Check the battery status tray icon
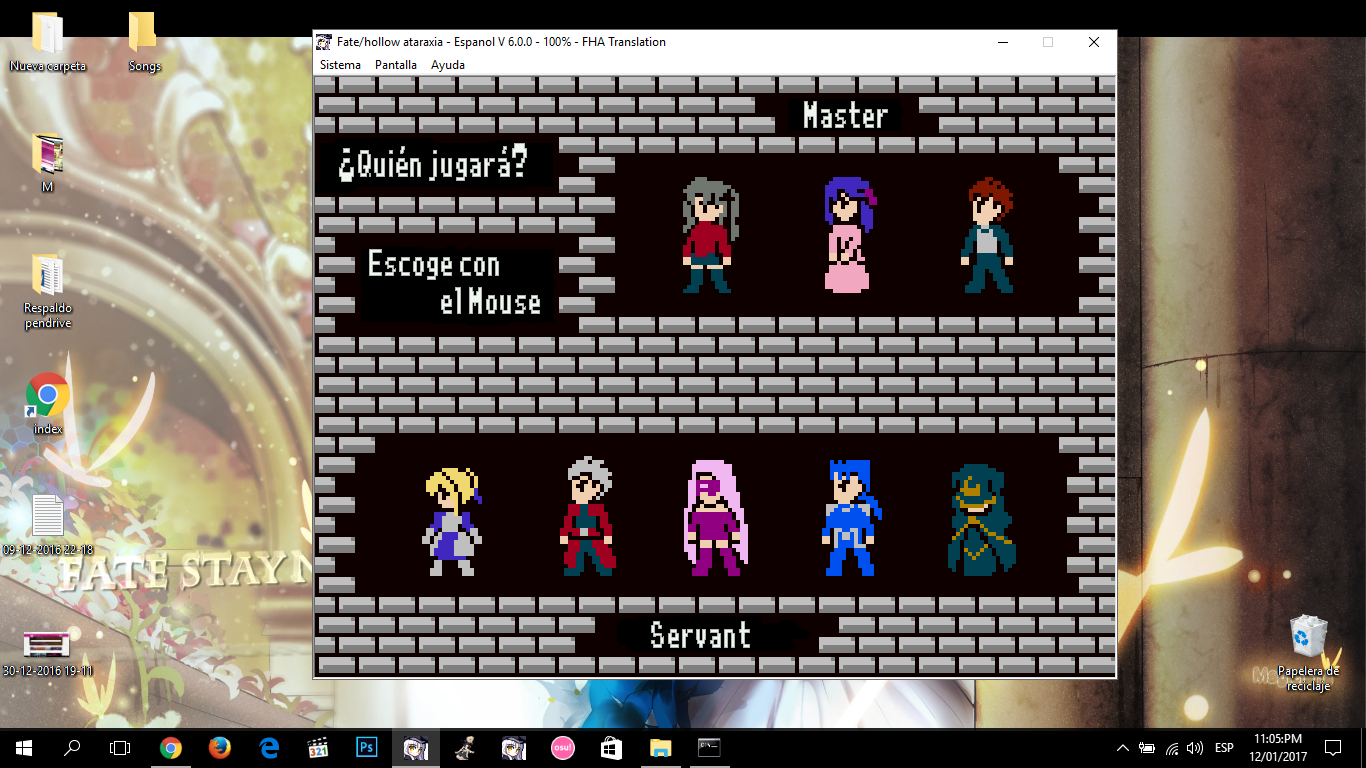This screenshot has width=1366, height=768. tap(1147, 748)
